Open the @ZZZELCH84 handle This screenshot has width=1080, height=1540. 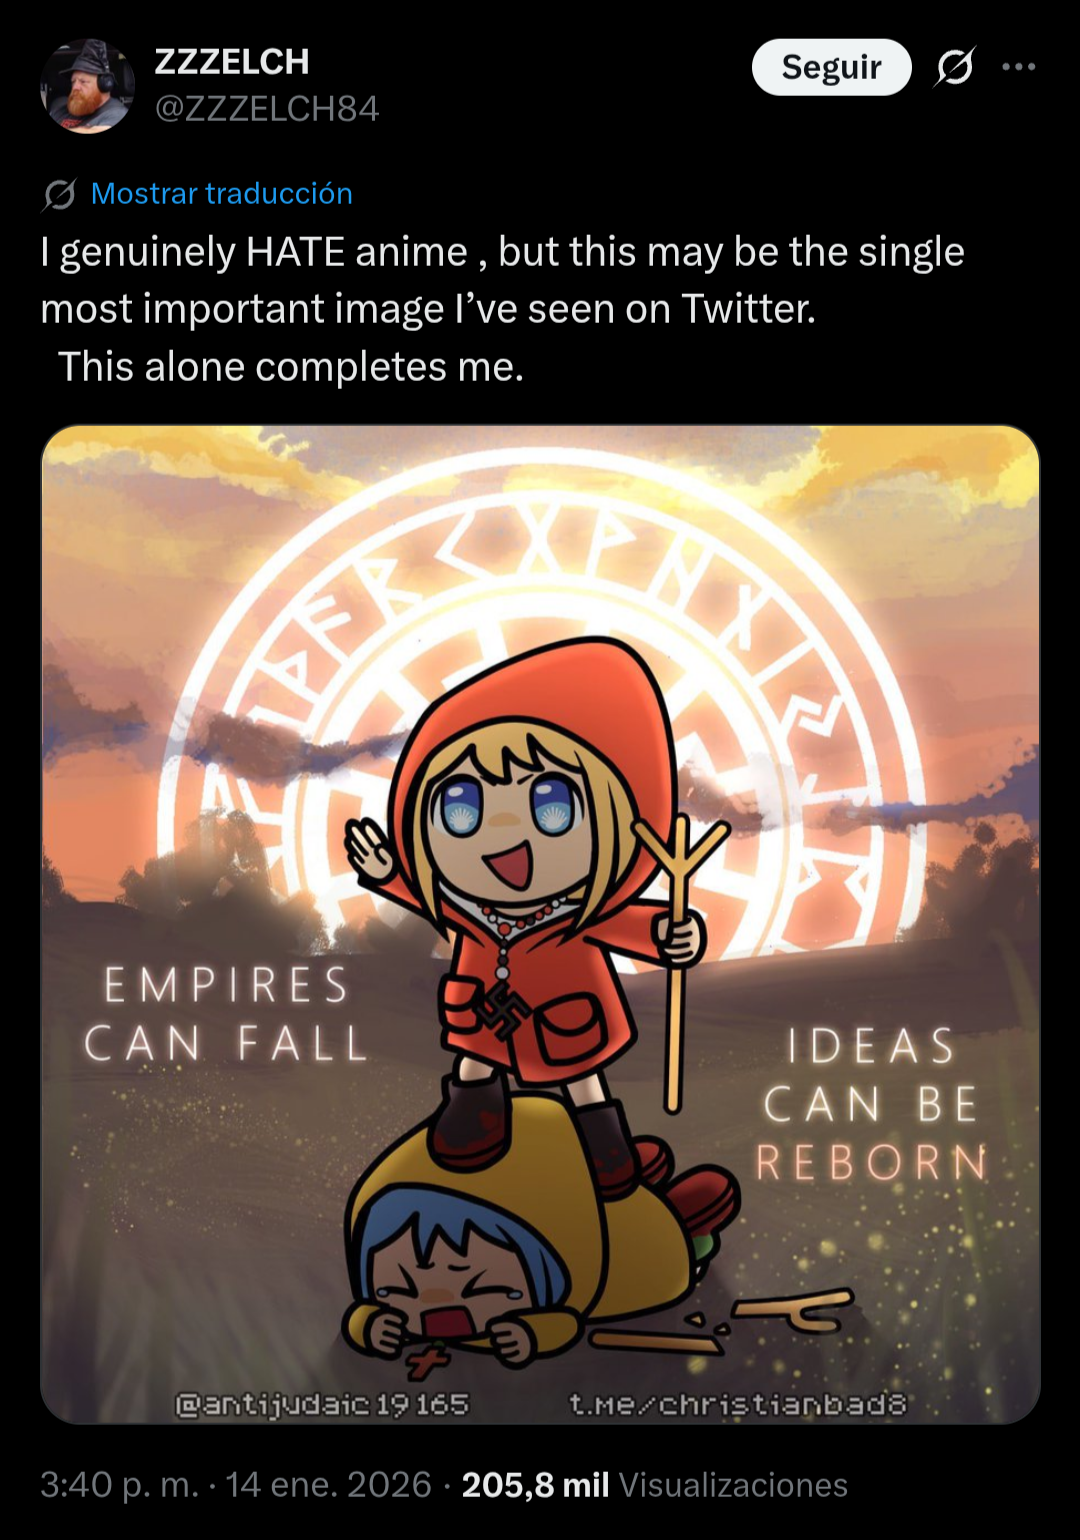[267, 108]
